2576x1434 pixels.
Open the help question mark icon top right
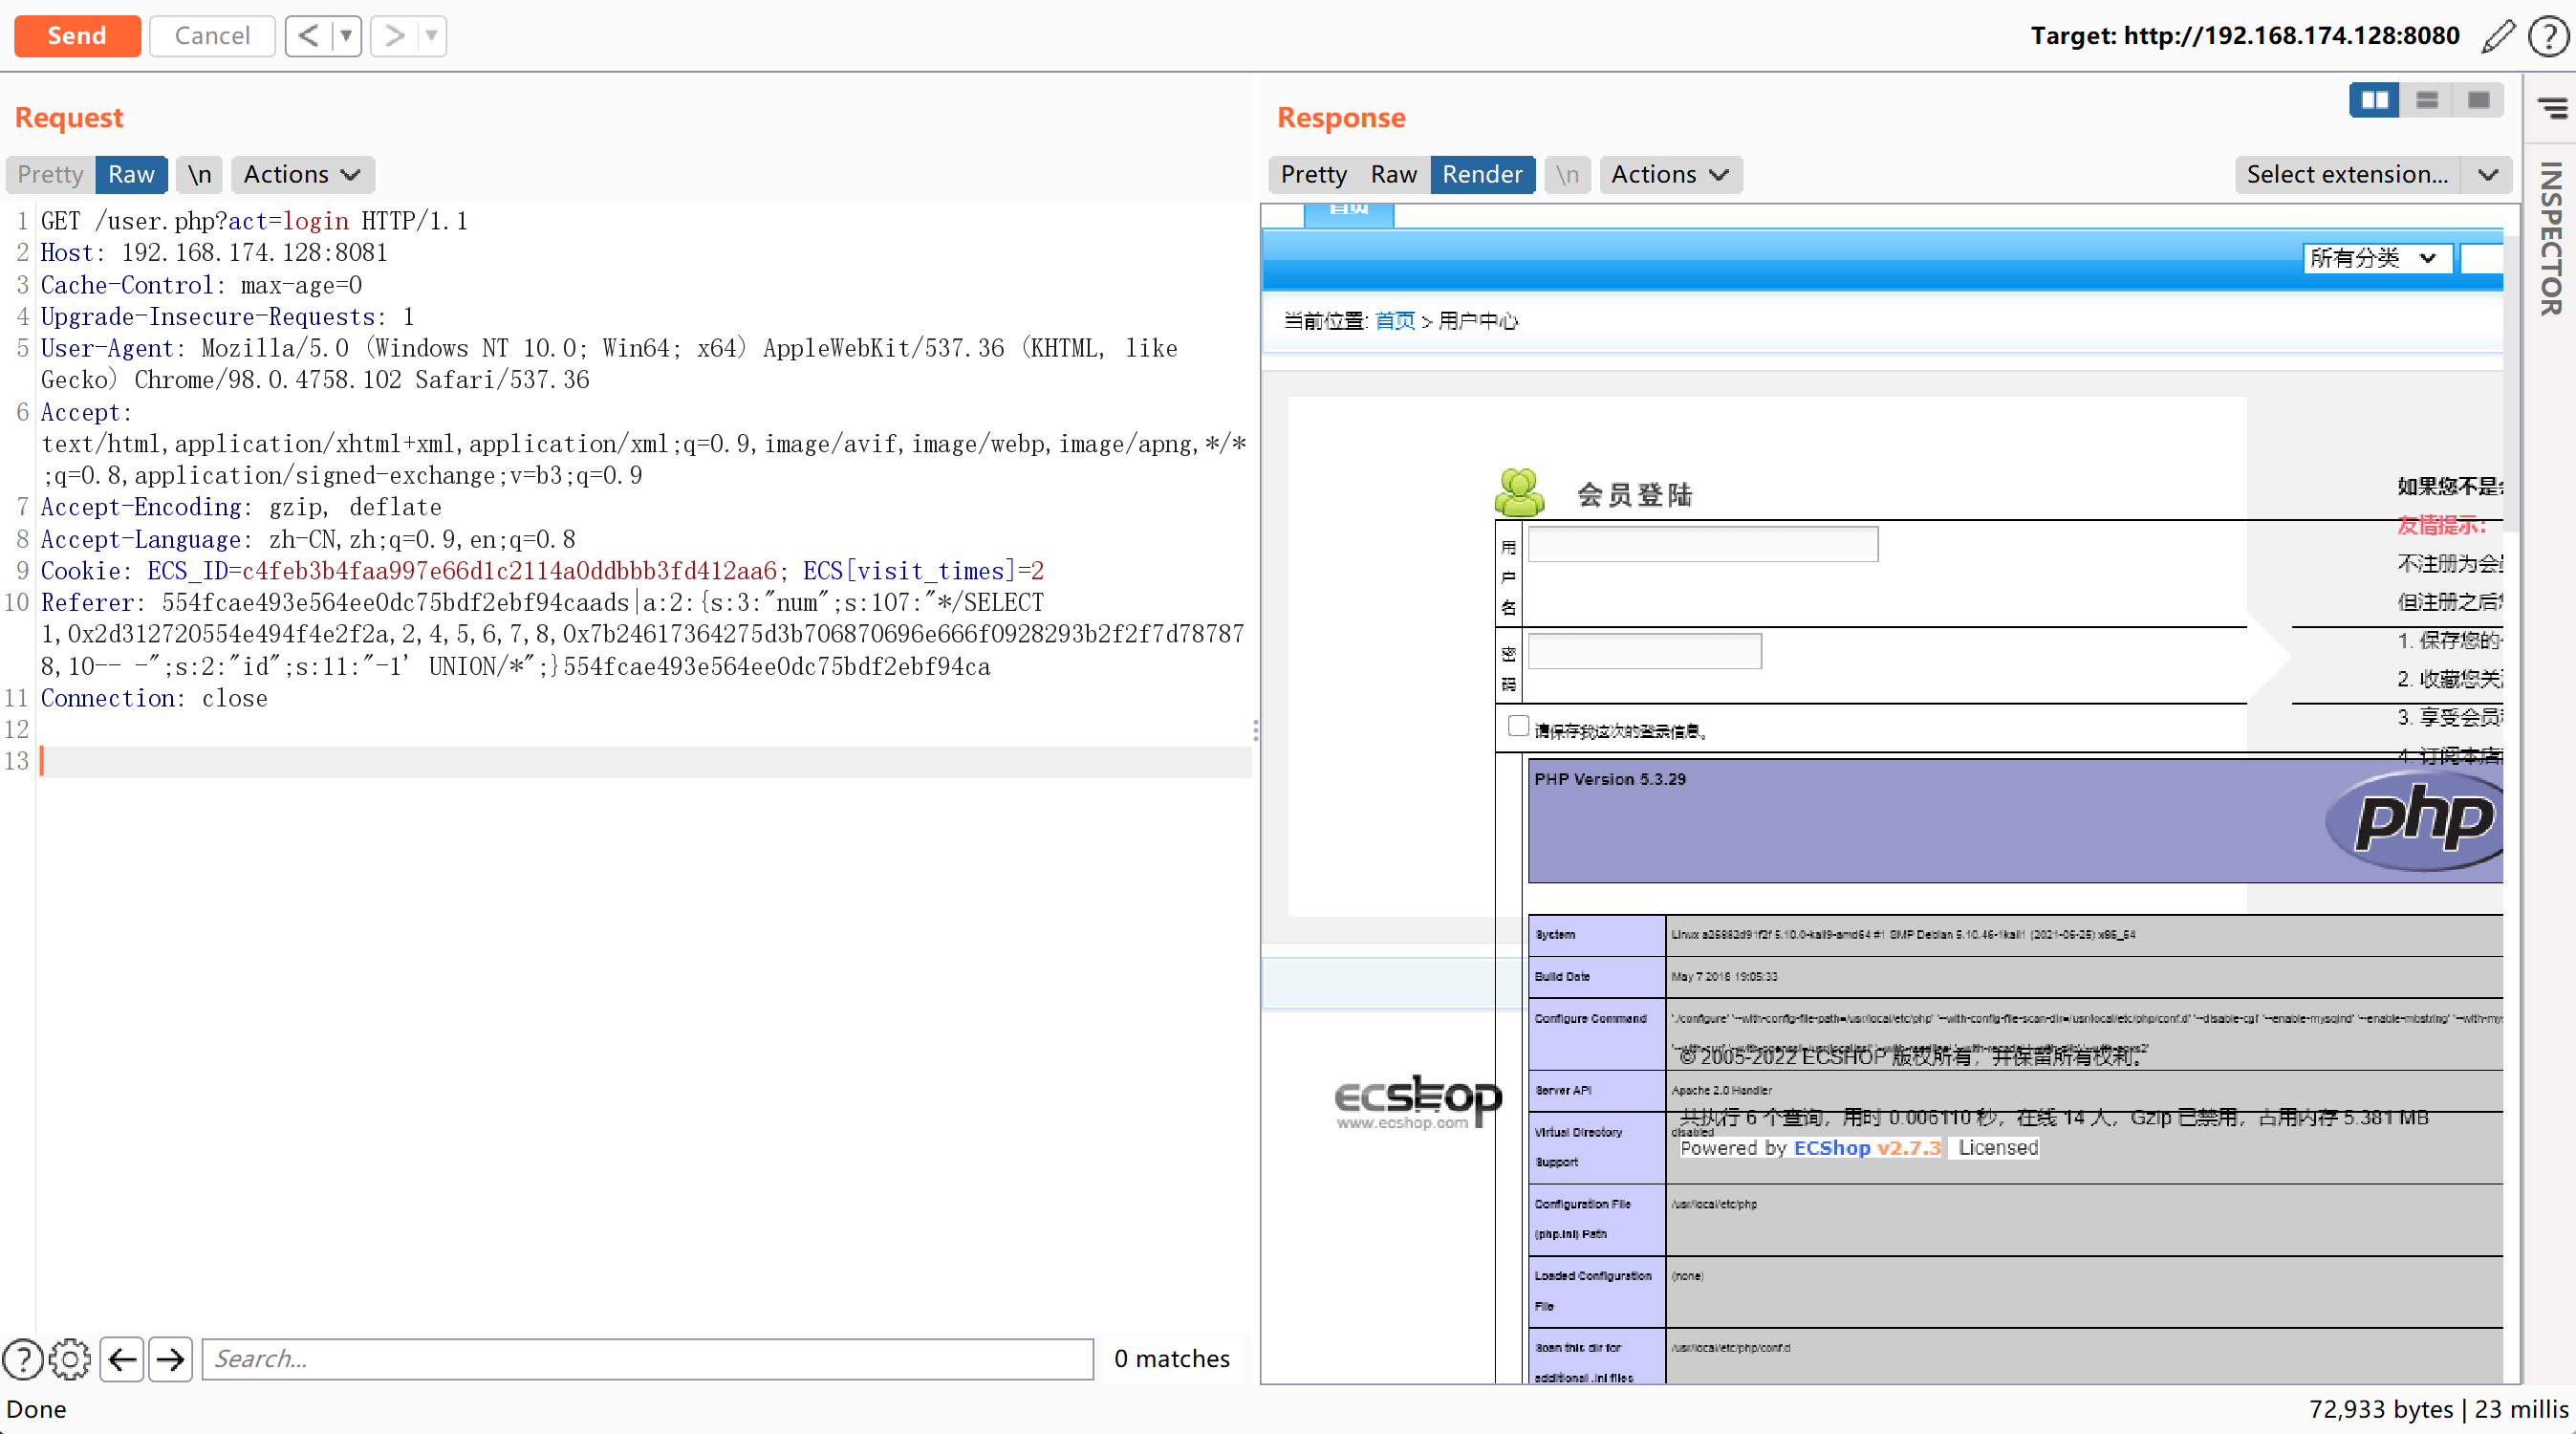(x=2547, y=36)
